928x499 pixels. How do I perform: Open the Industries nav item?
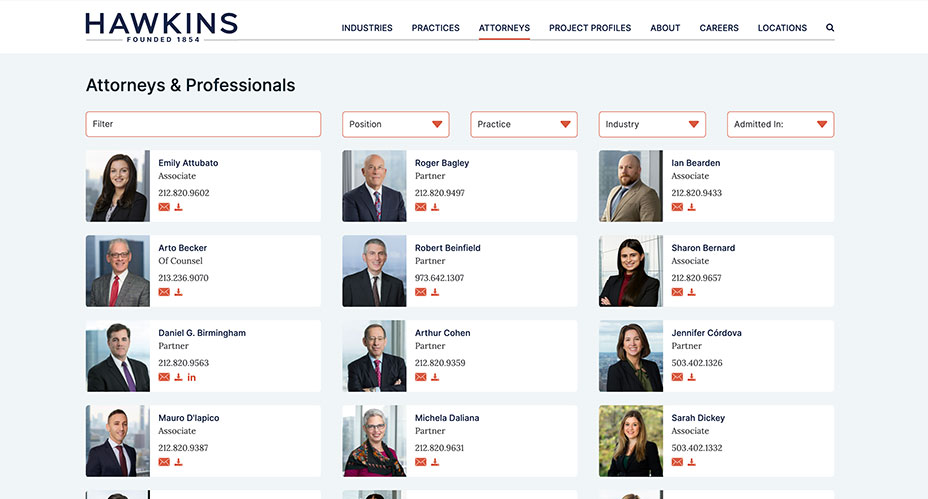click(x=367, y=28)
